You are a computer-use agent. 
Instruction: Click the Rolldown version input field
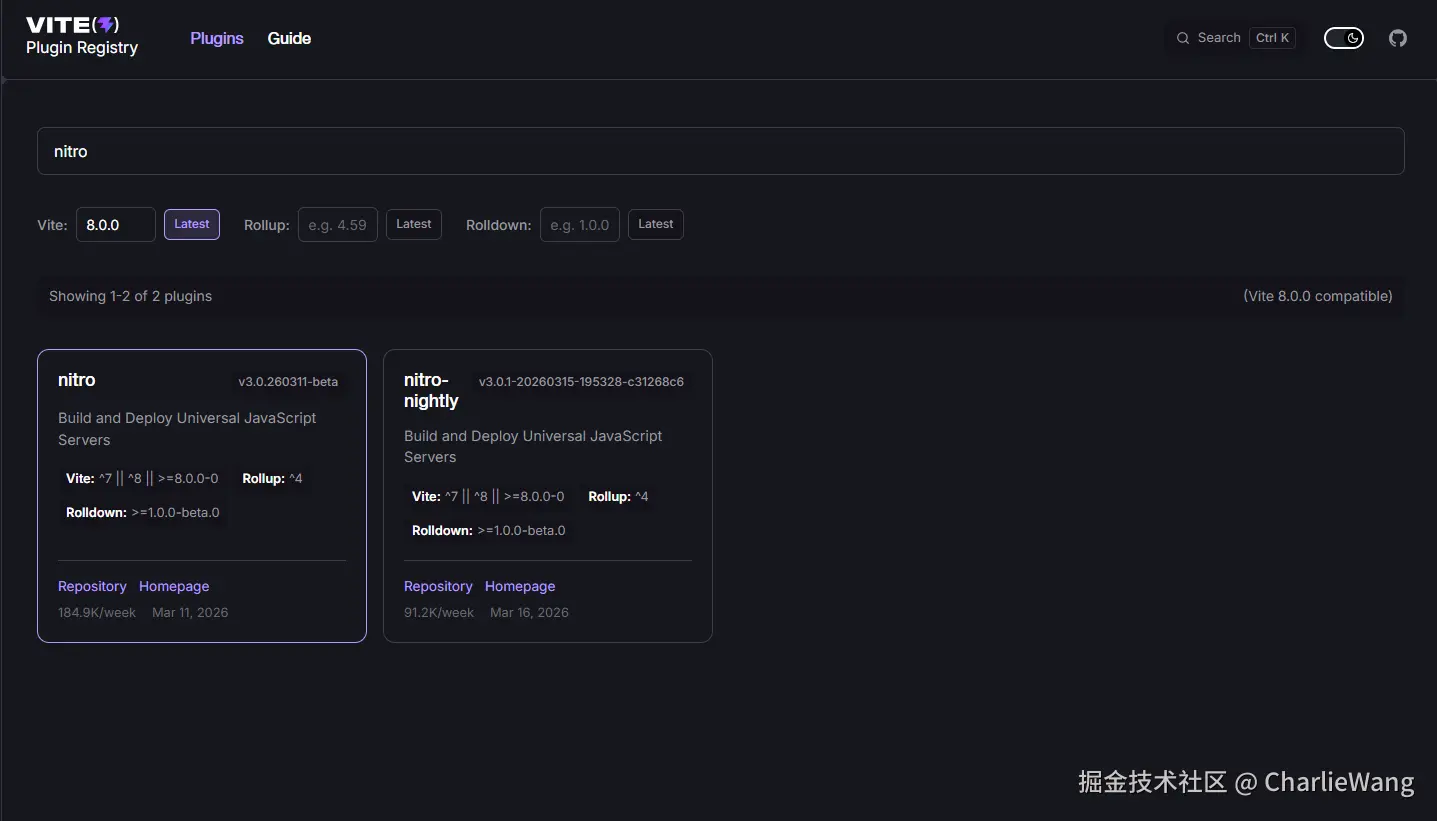click(580, 225)
